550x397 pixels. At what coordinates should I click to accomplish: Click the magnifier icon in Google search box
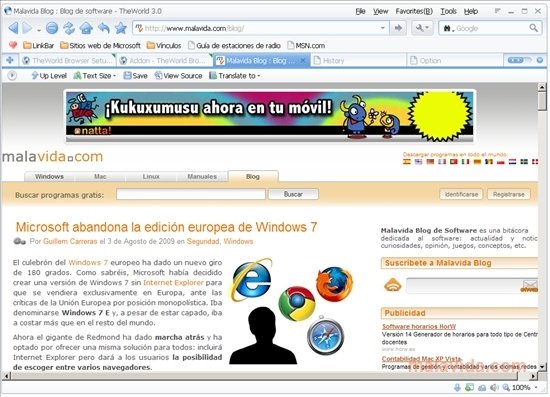533,28
